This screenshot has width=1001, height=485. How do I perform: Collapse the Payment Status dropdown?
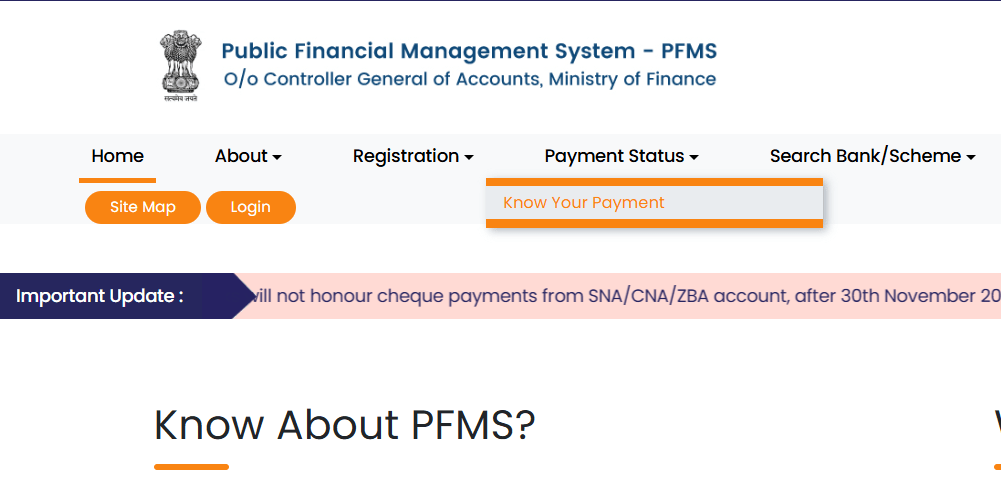coord(614,156)
